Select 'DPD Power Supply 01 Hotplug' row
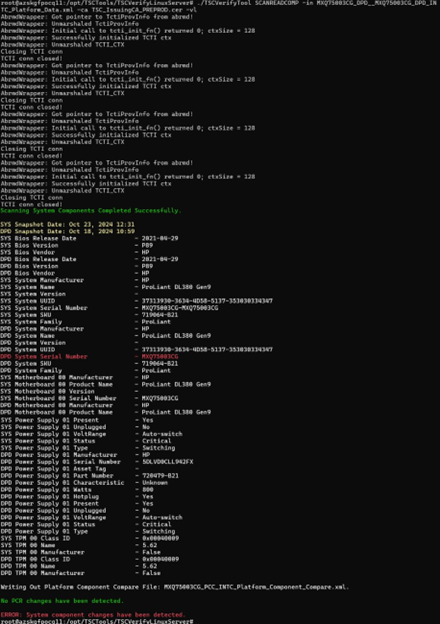Image resolution: width=440 pixels, height=624 pixels. pos(77,497)
